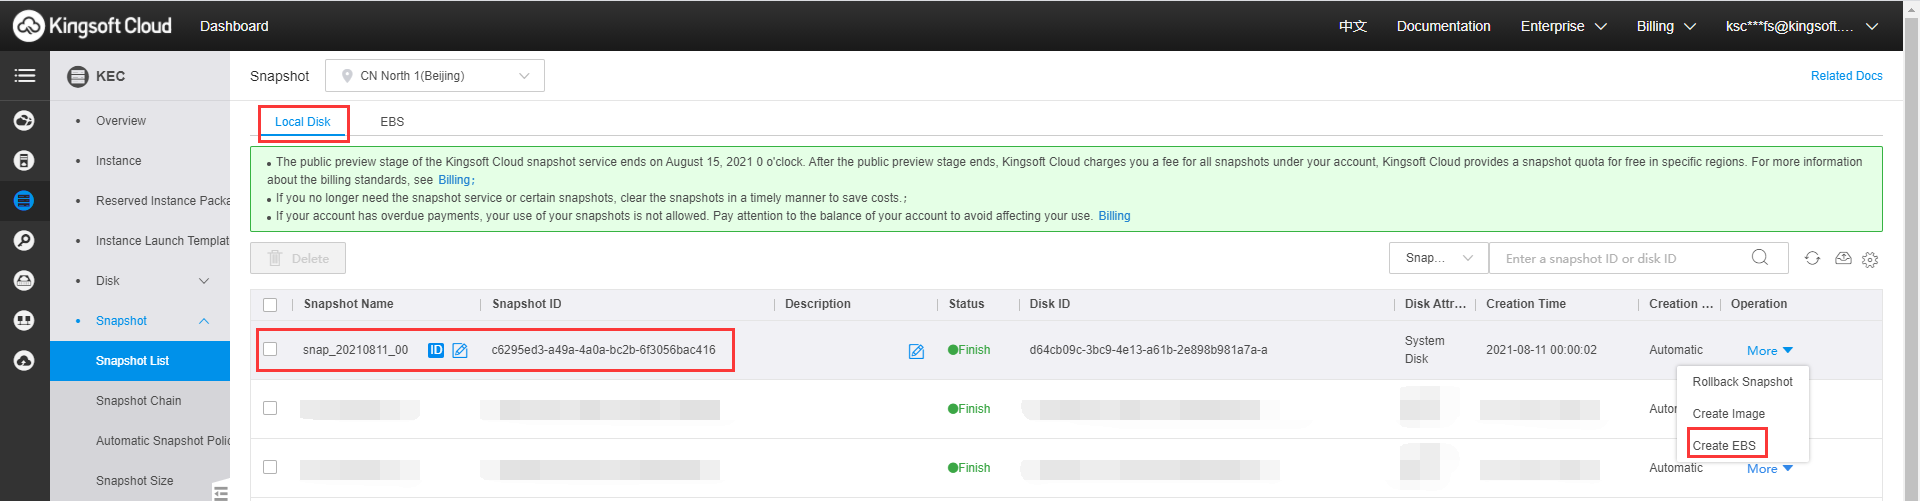Open the Billing link after 'see'
This screenshot has width=1920, height=501.
tap(454, 180)
